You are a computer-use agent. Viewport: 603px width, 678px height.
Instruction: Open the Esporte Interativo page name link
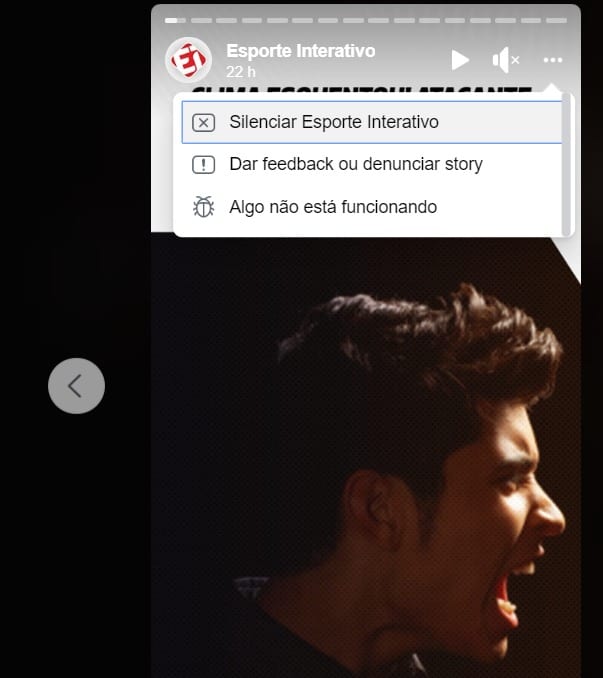click(x=300, y=51)
